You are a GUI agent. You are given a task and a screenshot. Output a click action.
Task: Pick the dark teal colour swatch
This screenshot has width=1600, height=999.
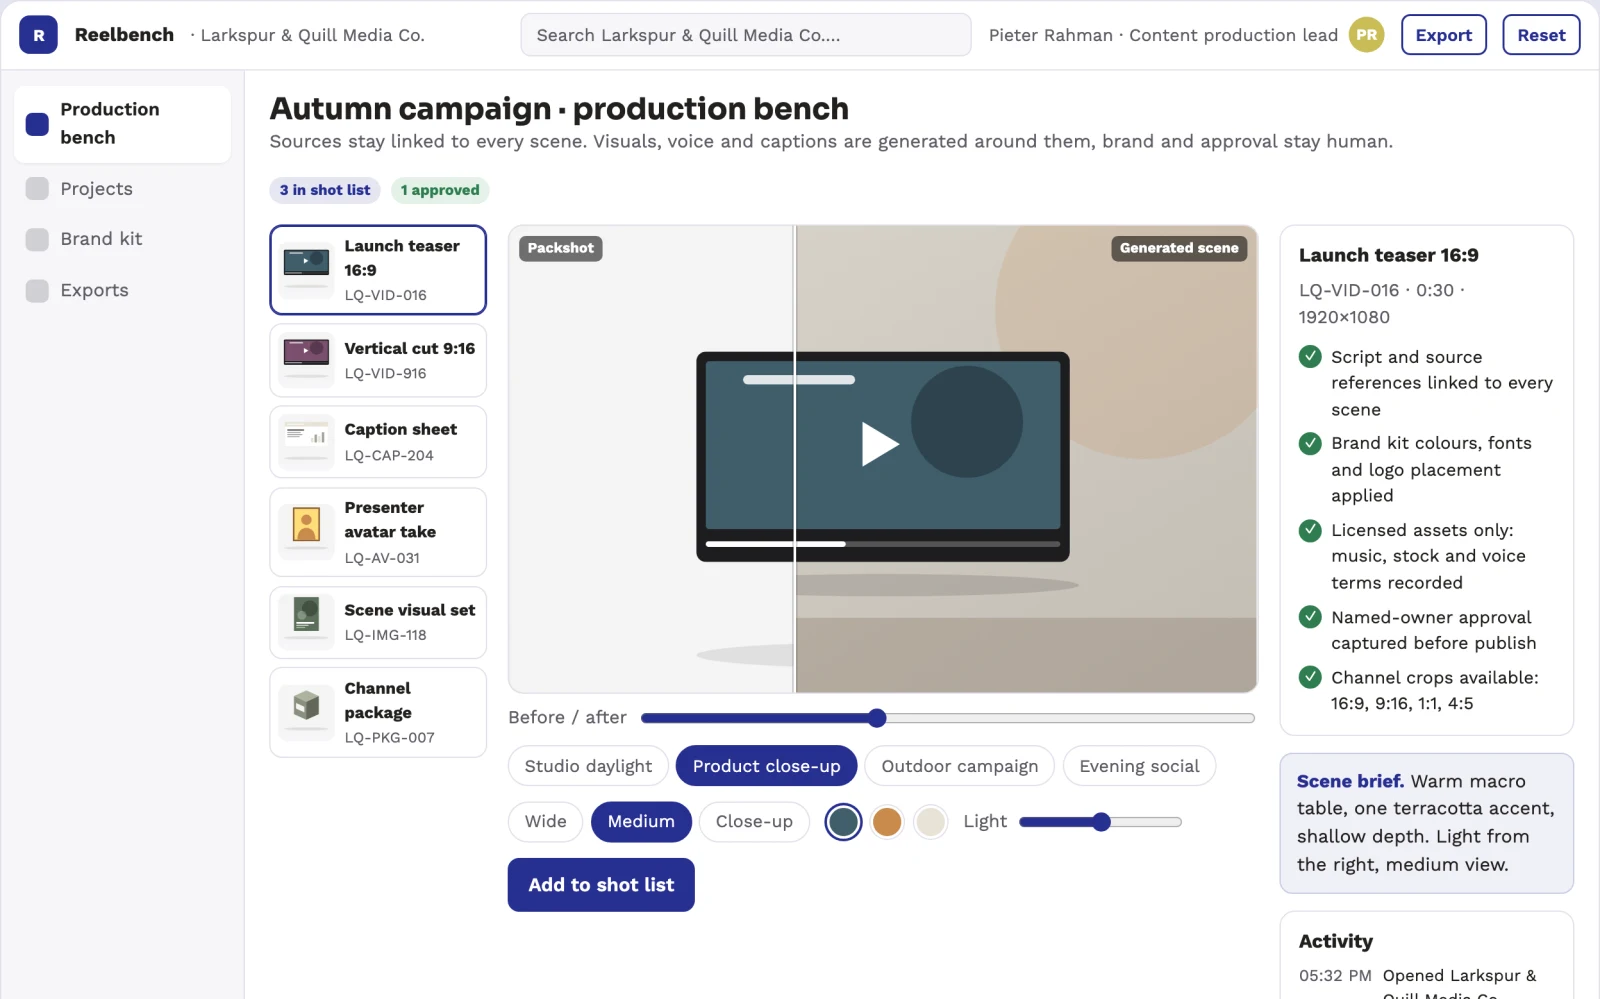pyautogui.click(x=843, y=822)
